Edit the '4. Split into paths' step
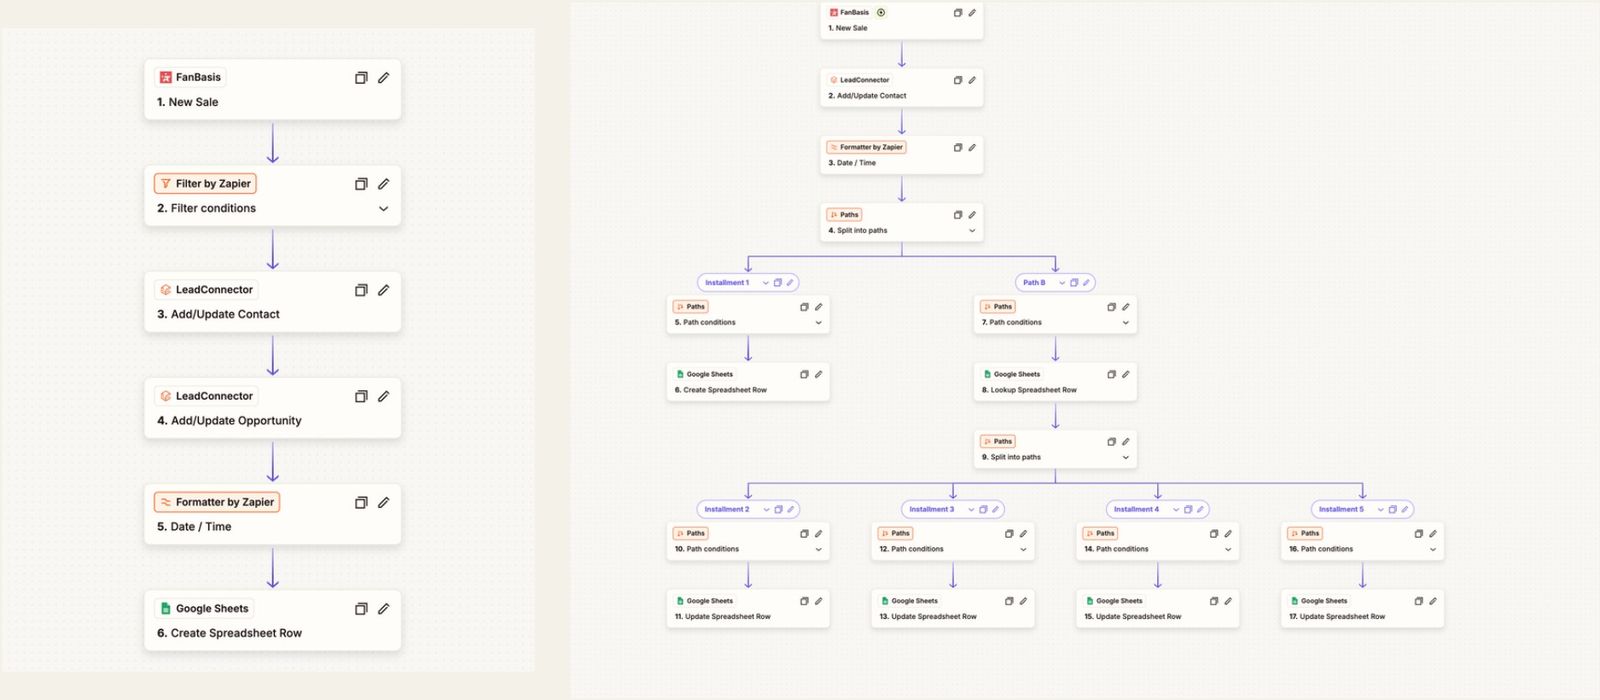Viewport: 1600px width, 700px height. coord(972,215)
